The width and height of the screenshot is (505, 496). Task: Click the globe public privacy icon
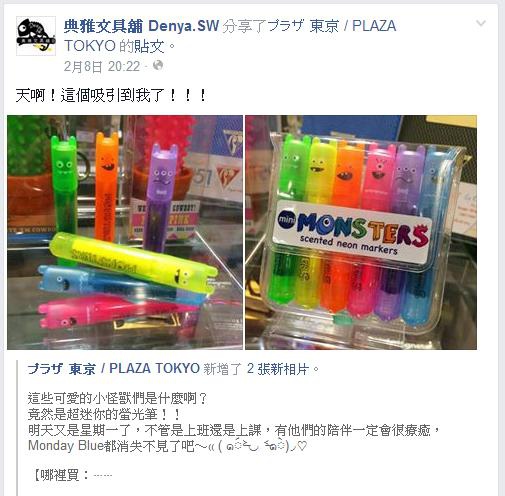point(158,65)
